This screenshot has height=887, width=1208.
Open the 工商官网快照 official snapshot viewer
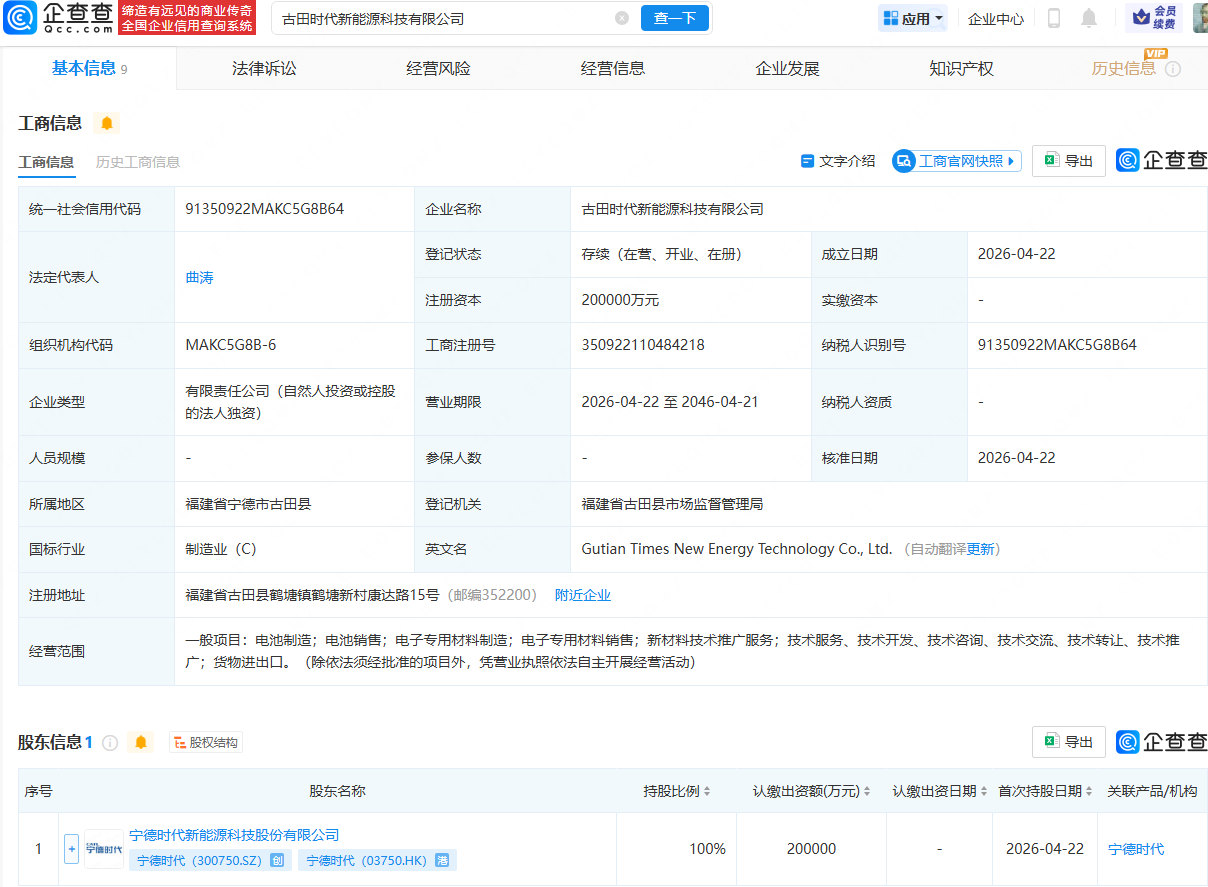point(956,161)
